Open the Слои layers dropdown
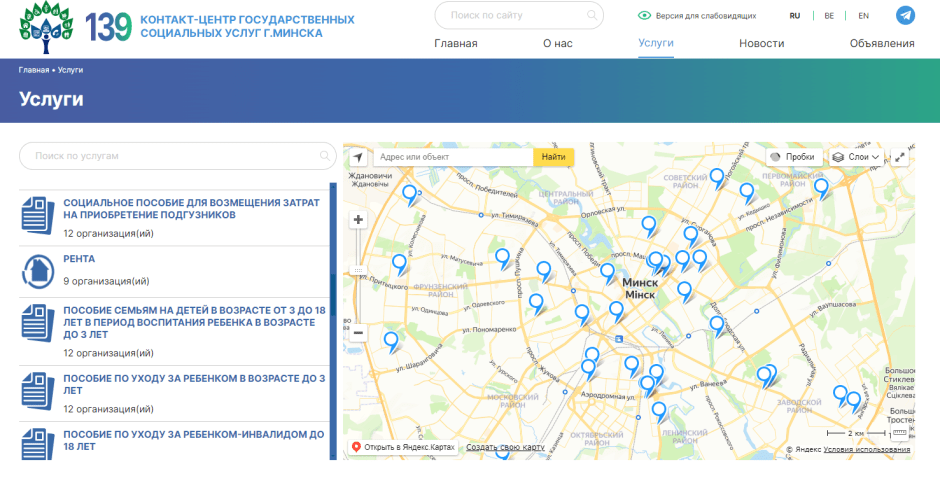 (x=857, y=157)
